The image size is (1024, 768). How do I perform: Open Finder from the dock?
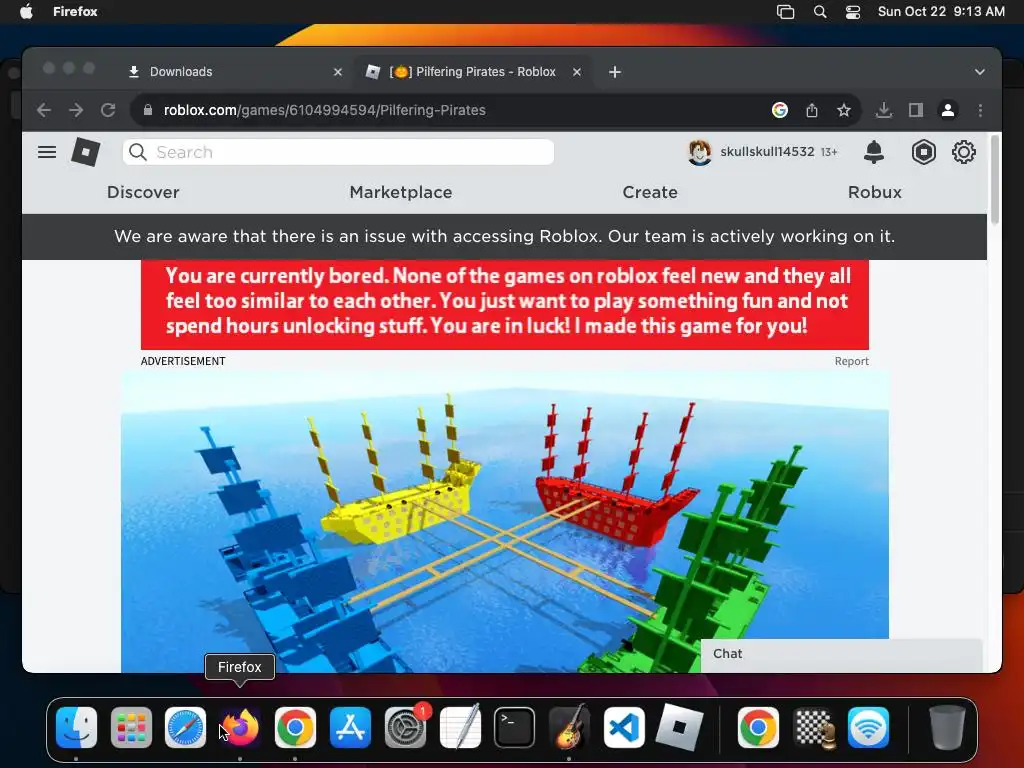(76, 728)
